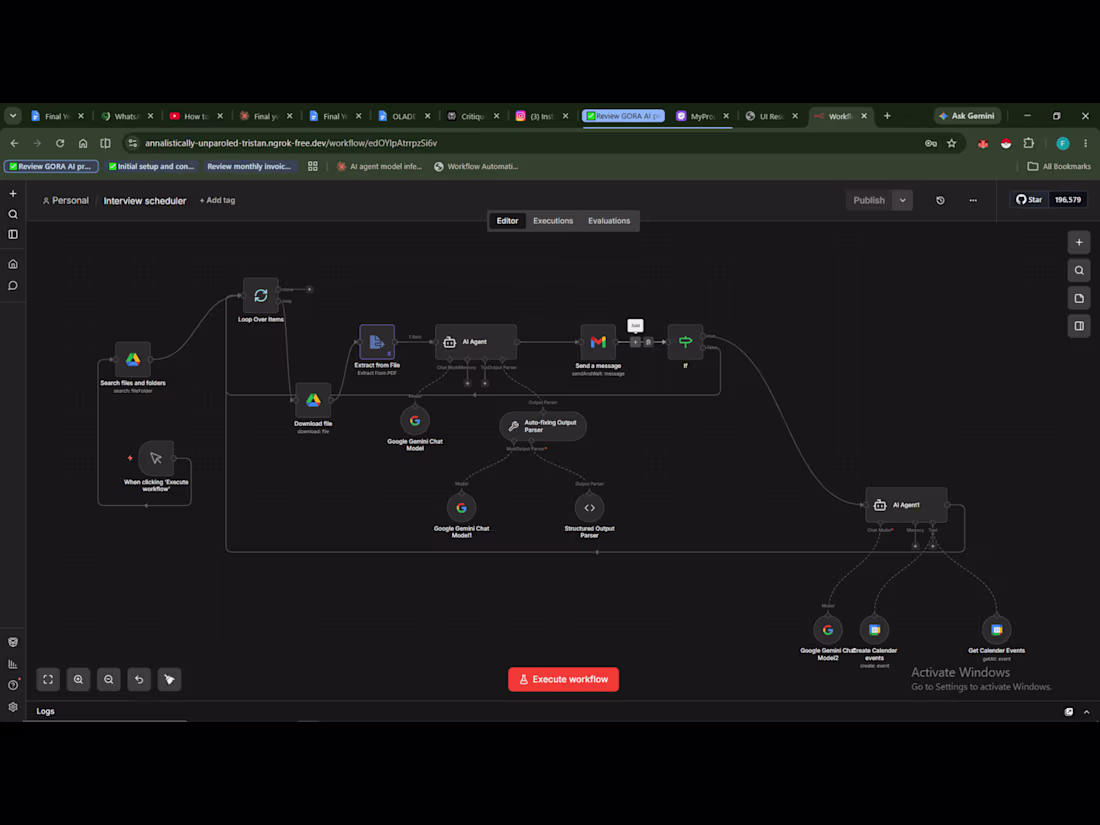
Task: Bookmark this page with the star
Action: pyautogui.click(x=951, y=143)
